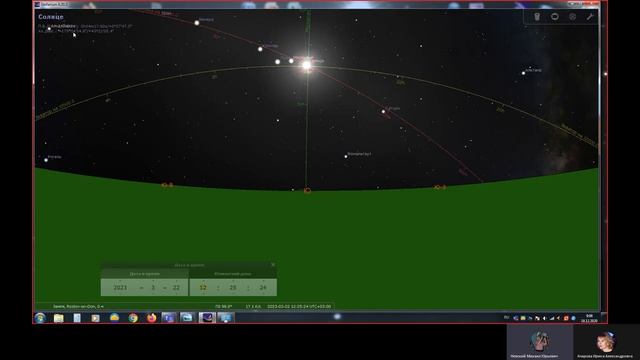Open the yellow cloud app on the taskbar

point(114,318)
